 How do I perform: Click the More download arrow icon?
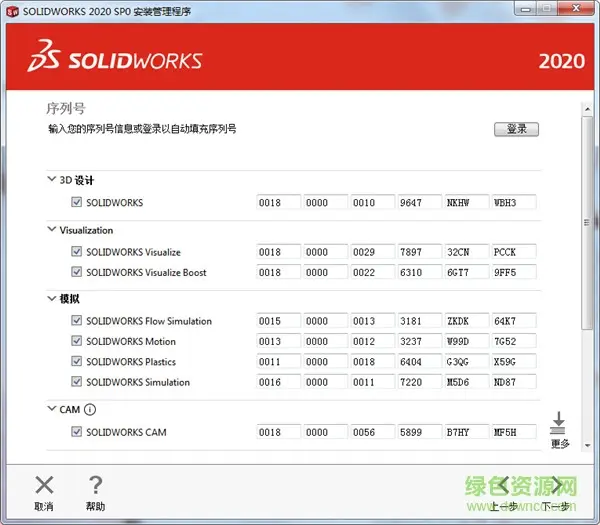coord(558,423)
